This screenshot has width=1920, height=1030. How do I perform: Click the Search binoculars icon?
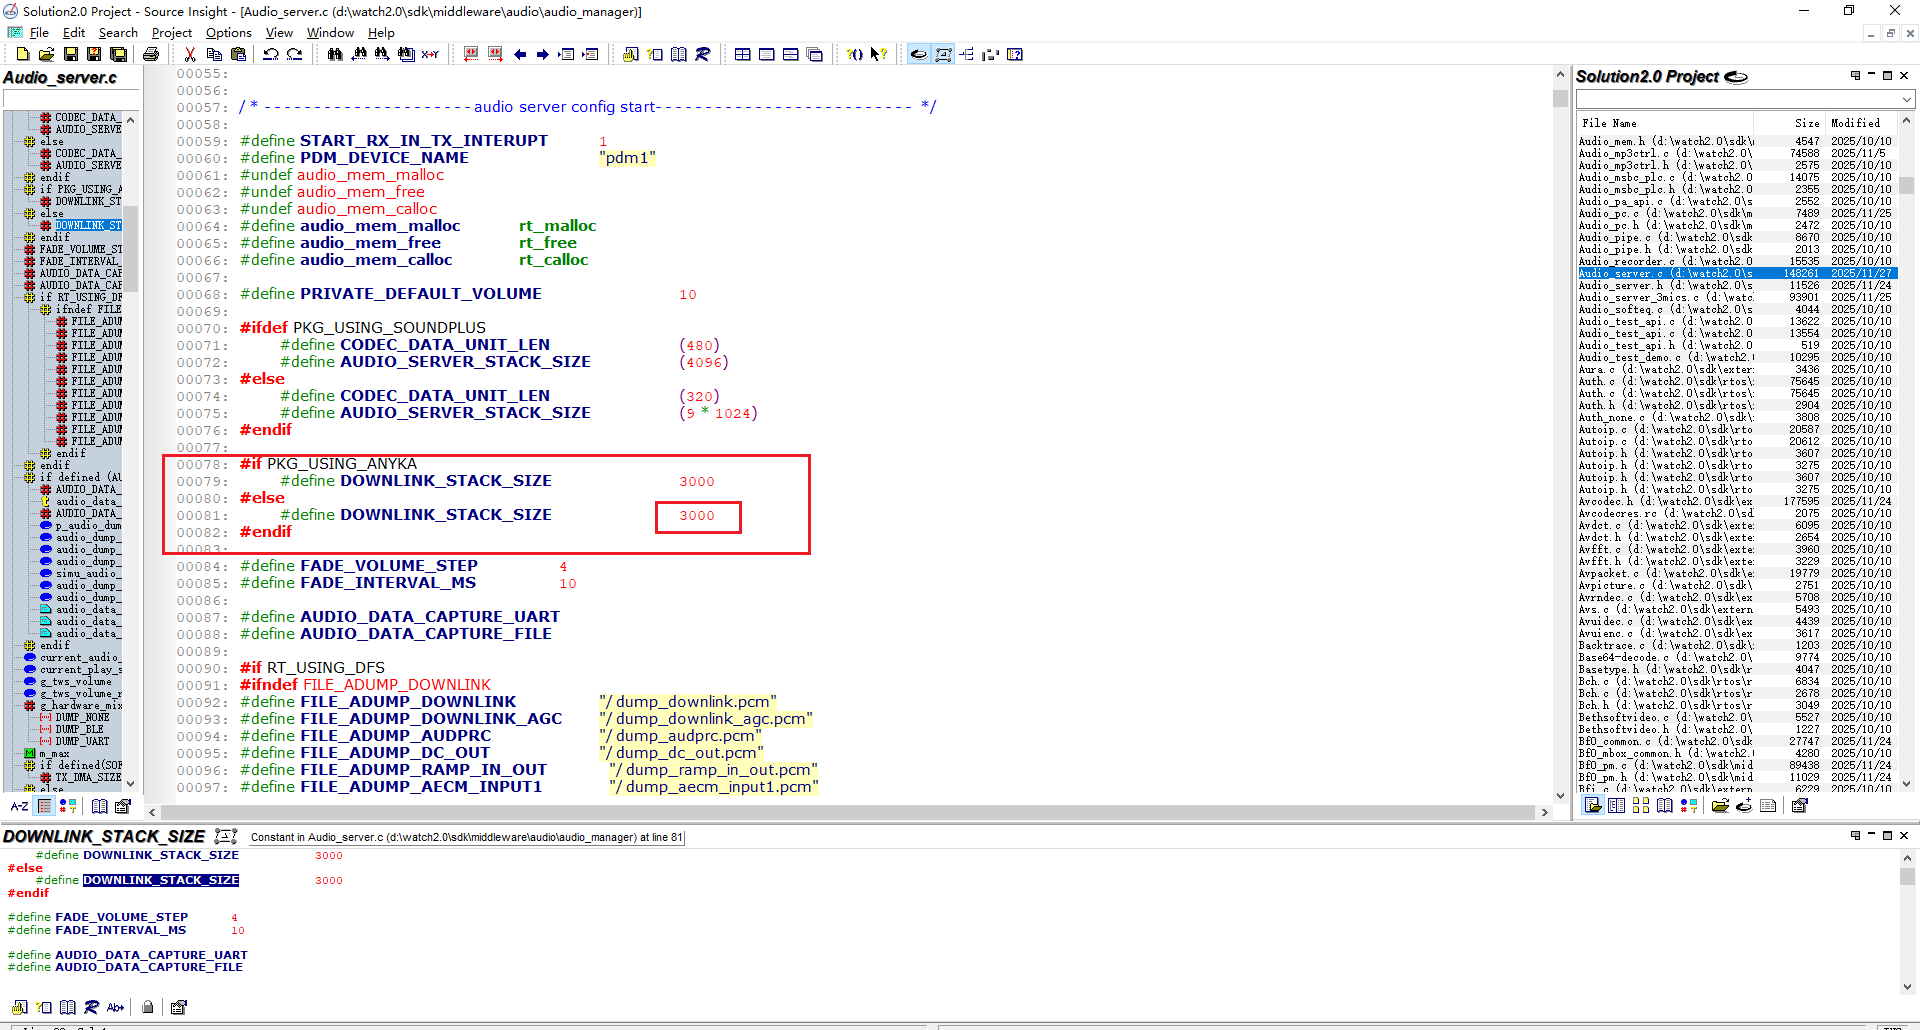click(x=335, y=55)
